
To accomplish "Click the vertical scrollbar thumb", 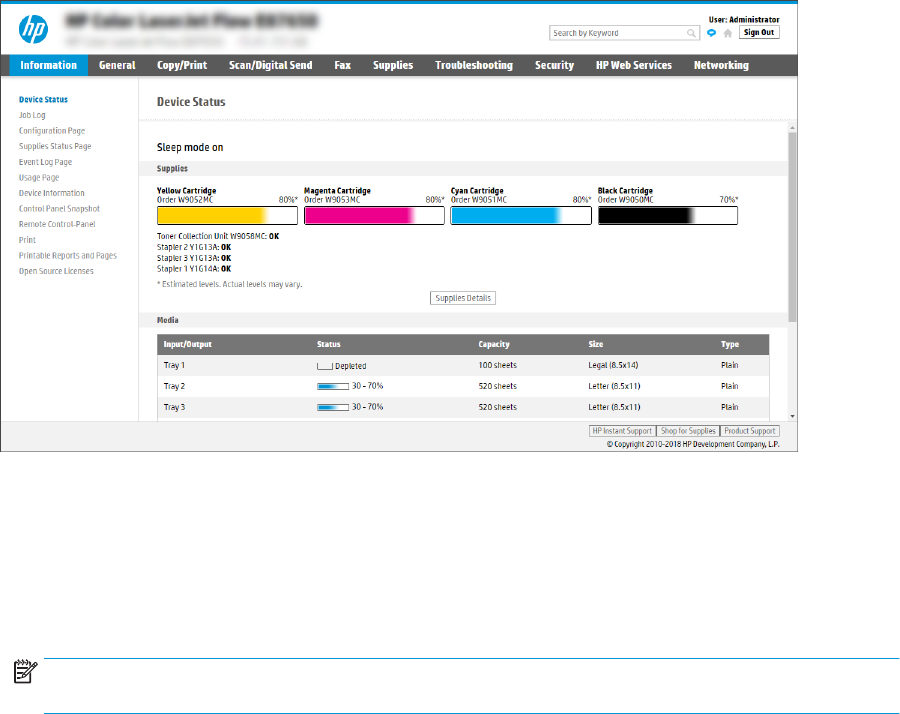I will click(x=792, y=227).
